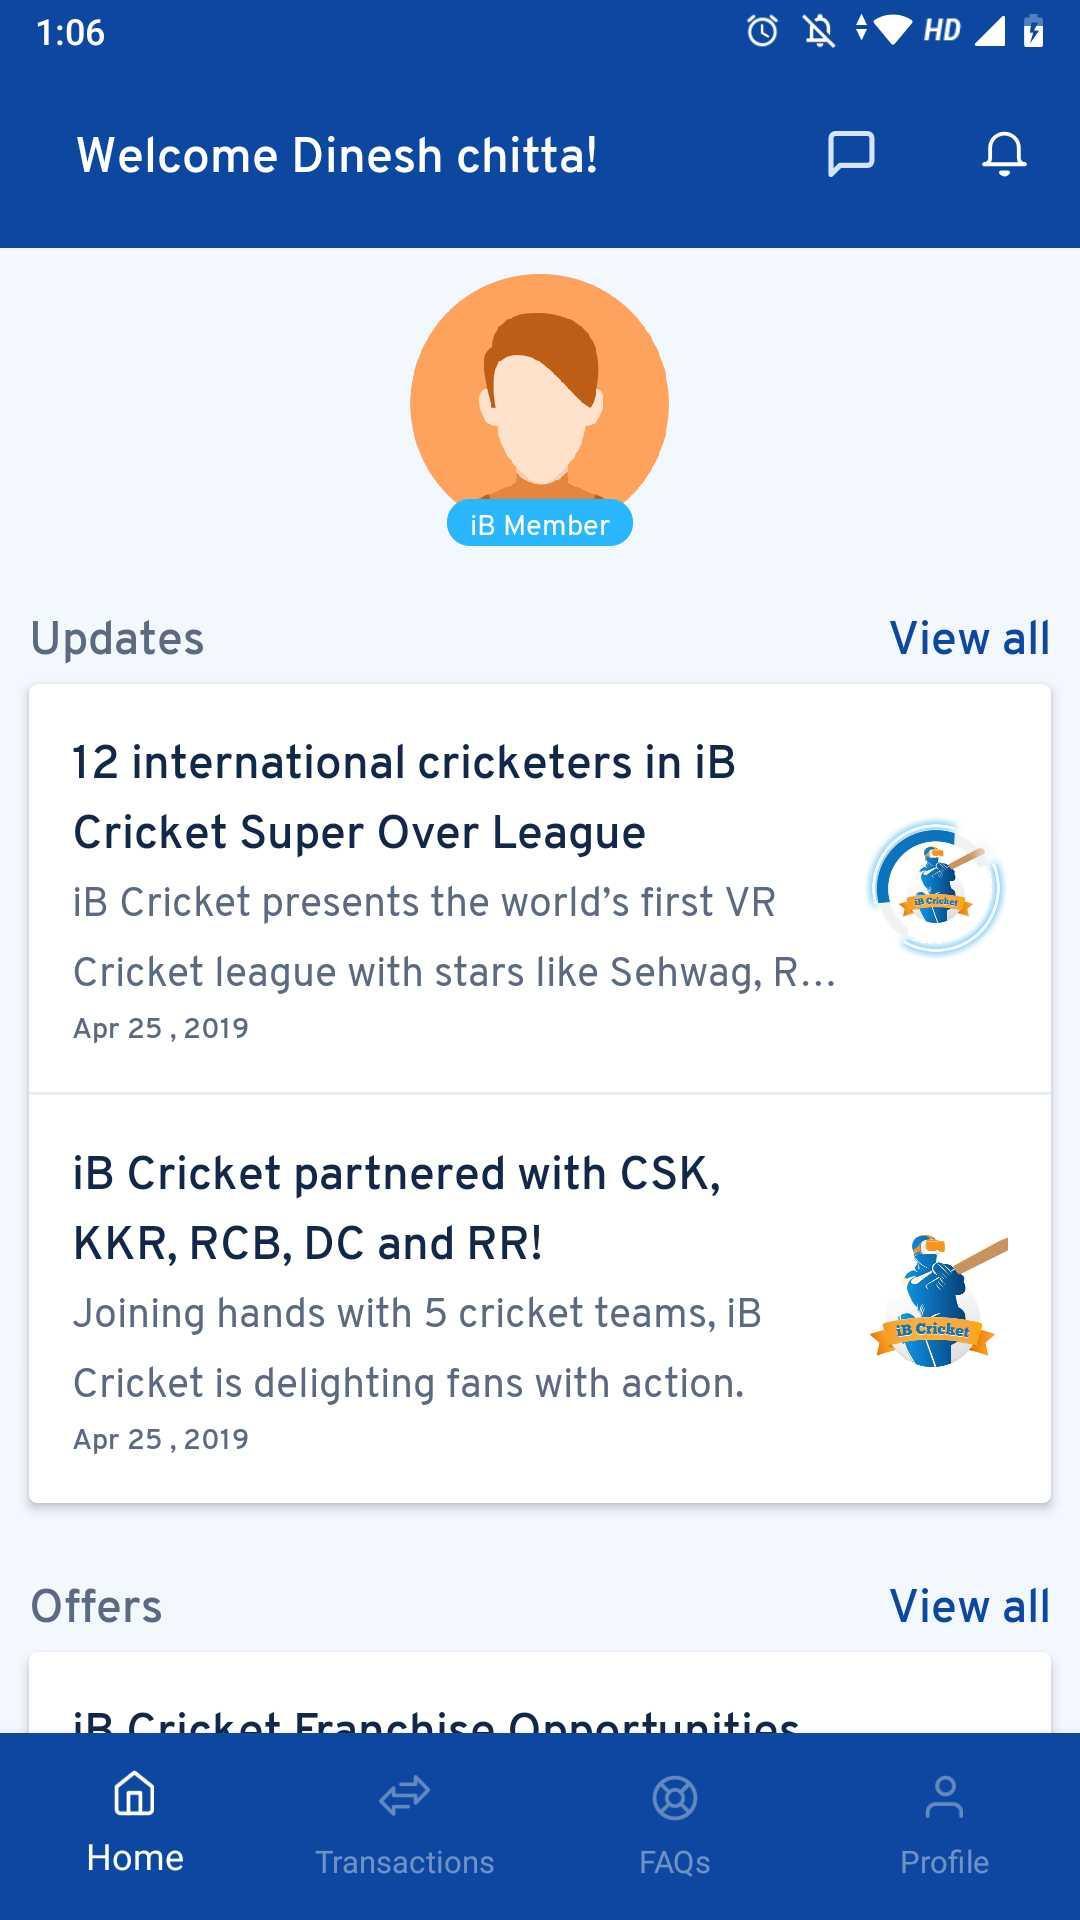This screenshot has height=1920, width=1080.
Task: Tap the alarm clock status icon
Action: [x=762, y=32]
